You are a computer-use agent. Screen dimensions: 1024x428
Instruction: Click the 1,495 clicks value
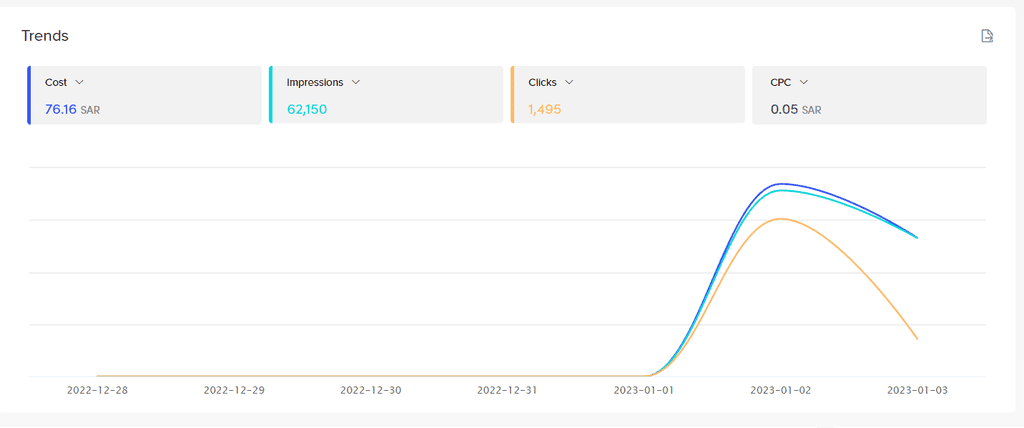pyautogui.click(x=545, y=109)
